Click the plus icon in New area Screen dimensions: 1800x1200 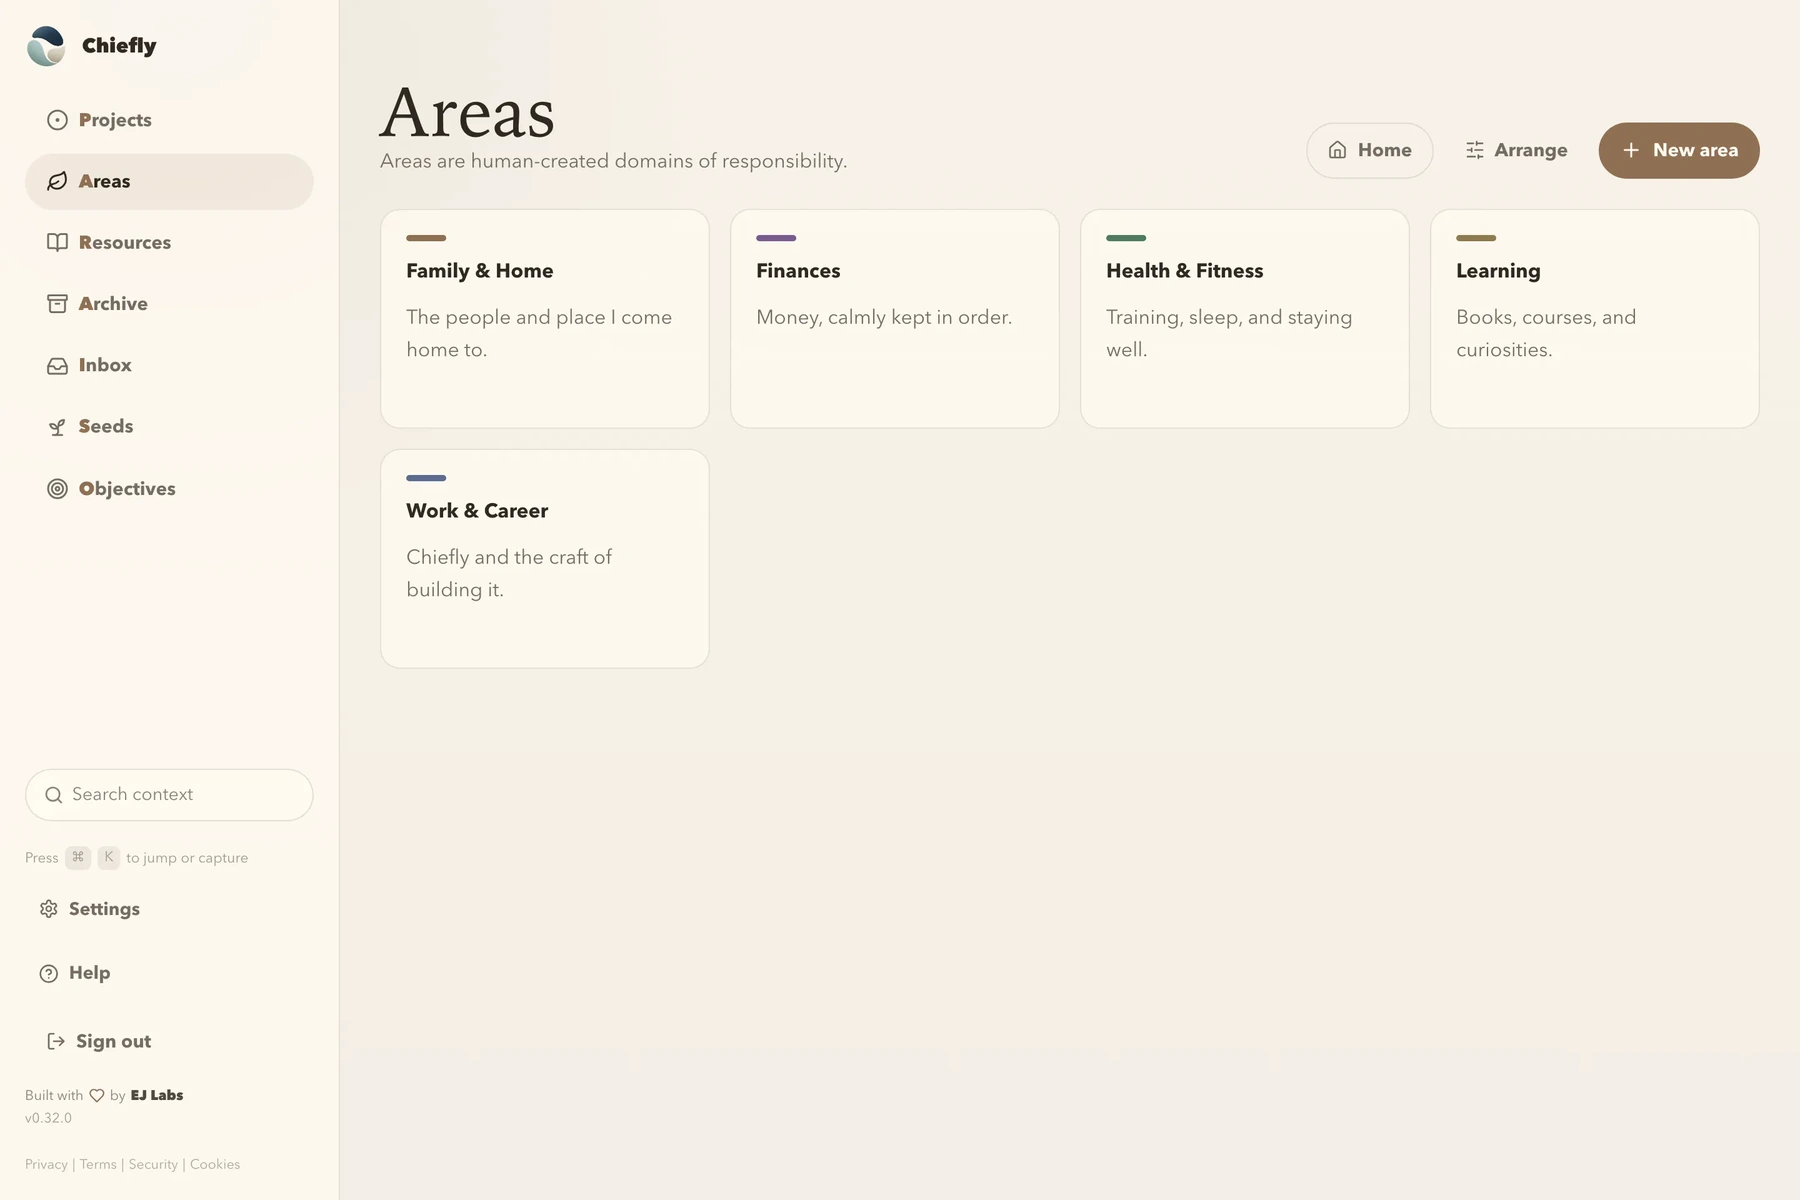[1631, 150]
